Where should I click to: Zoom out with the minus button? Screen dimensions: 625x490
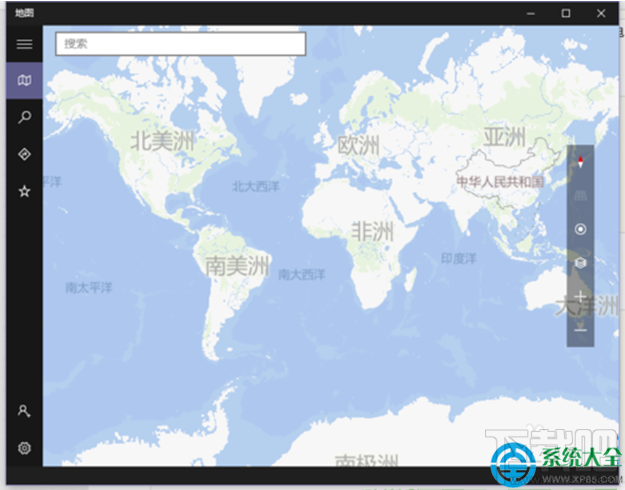pyautogui.click(x=580, y=330)
